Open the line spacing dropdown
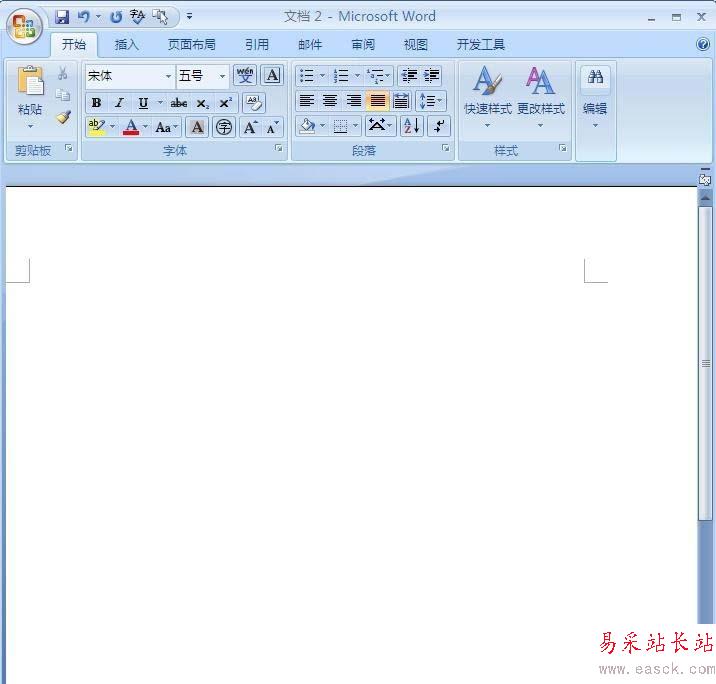This screenshot has width=716, height=684. coord(431,101)
